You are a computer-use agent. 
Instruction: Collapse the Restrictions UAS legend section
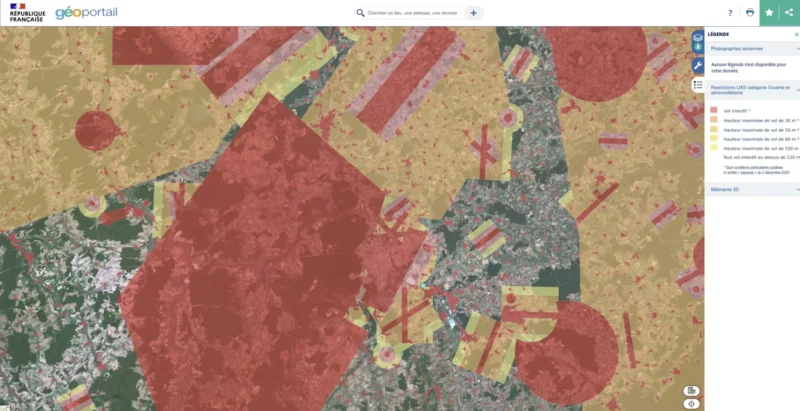797,90
